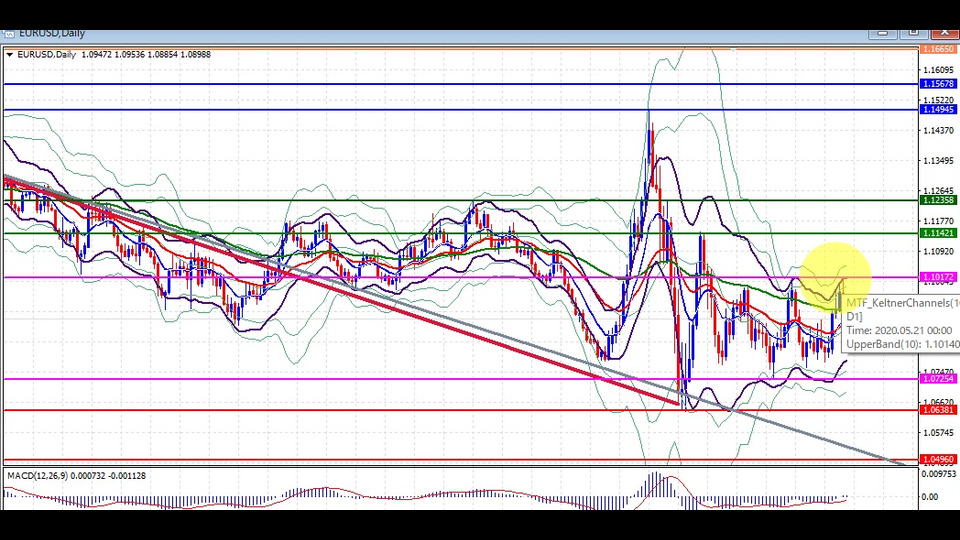Click the tooltip line UpperBand(10): 1.10140
The image size is (960, 540).
pyautogui.click(x=902, y=344)
